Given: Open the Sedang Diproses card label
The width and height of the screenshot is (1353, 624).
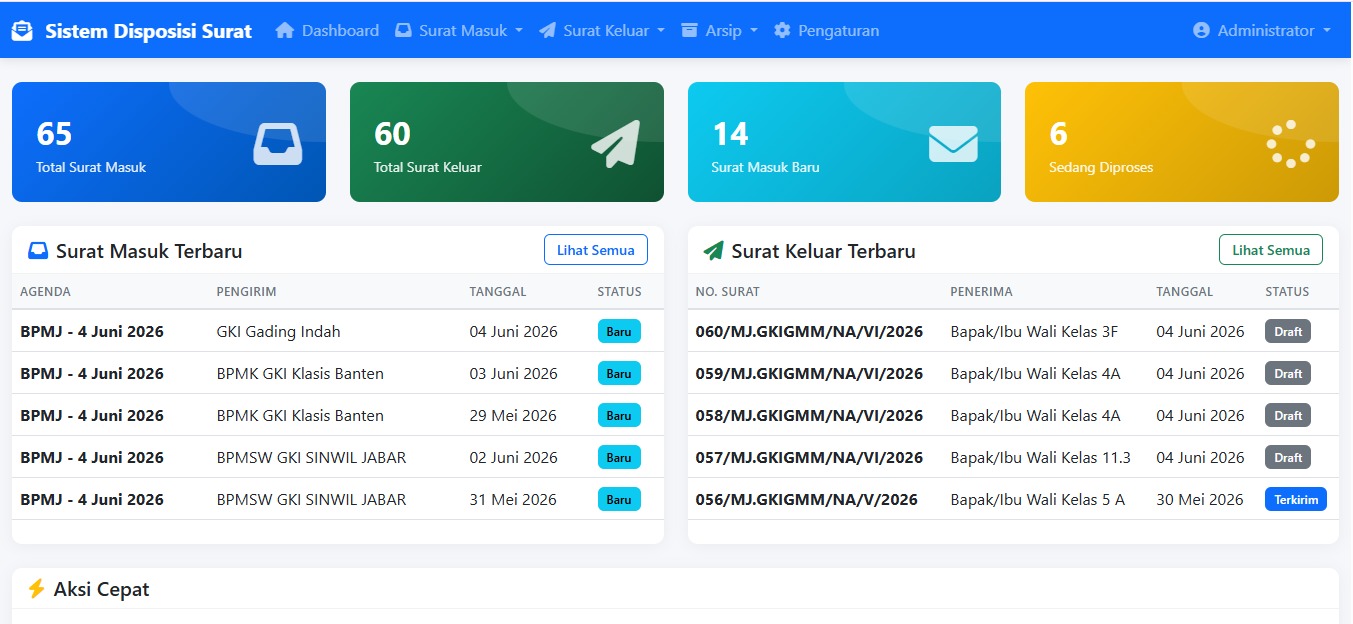Looking at the screenshot, I should click(1101, 168).
